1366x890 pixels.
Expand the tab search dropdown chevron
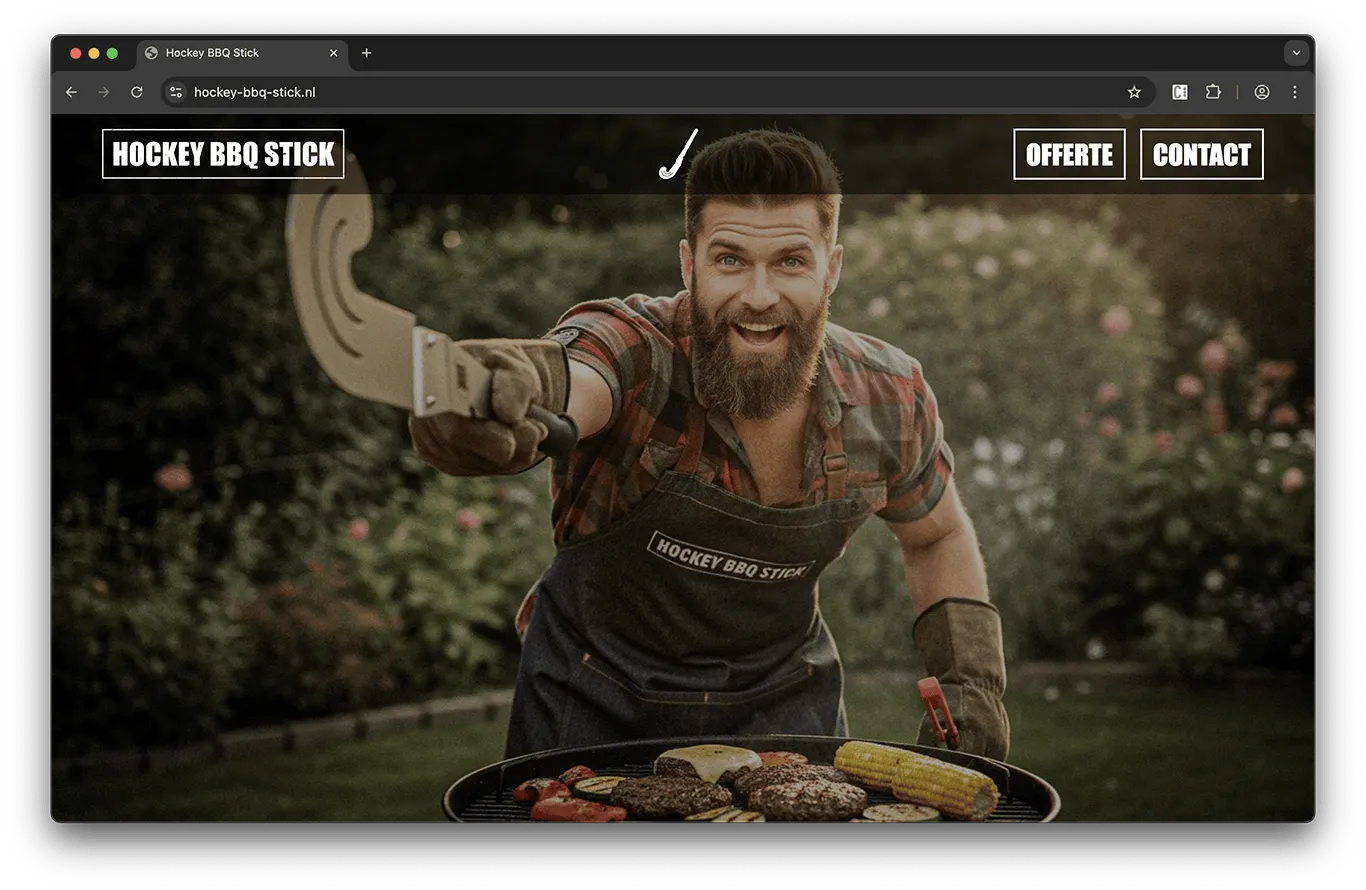[x=1296, y=53]
